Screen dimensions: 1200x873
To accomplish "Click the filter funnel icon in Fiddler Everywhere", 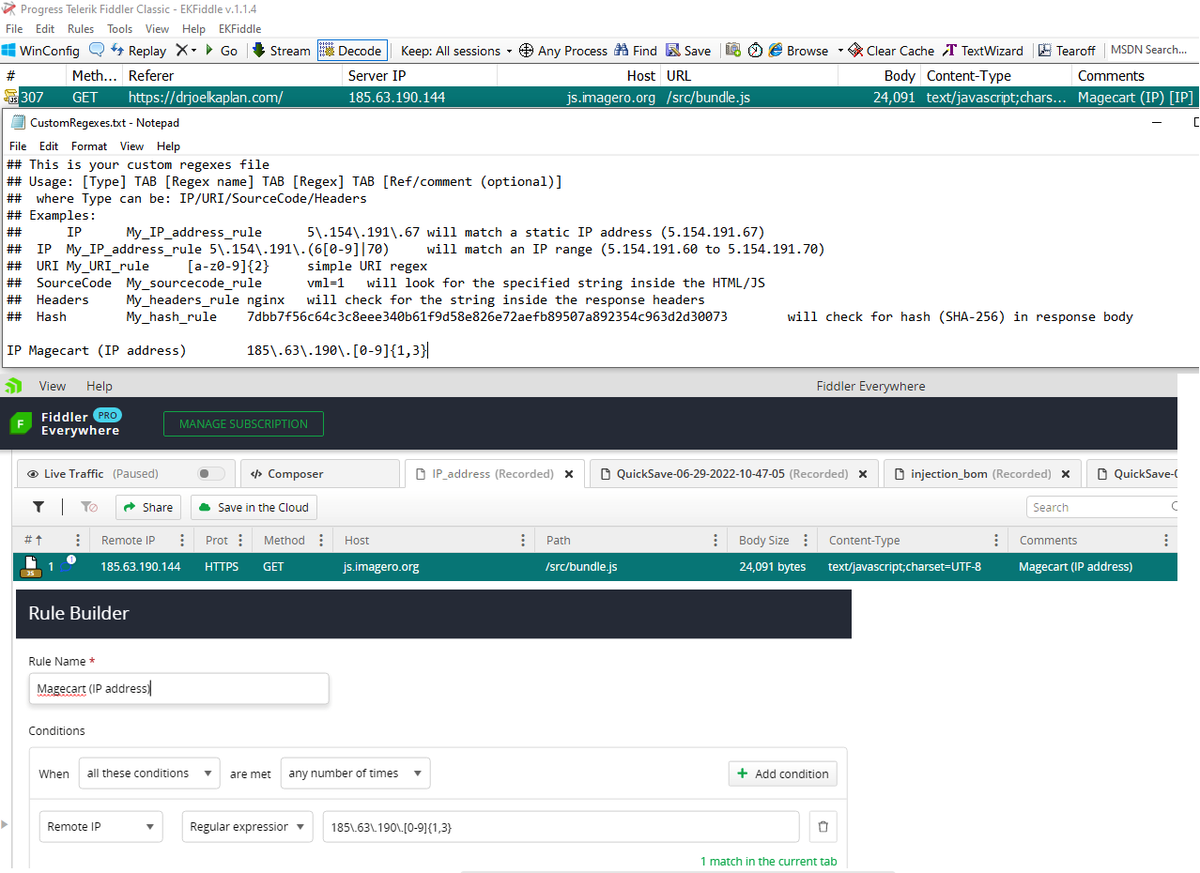I will pos(39,507).
